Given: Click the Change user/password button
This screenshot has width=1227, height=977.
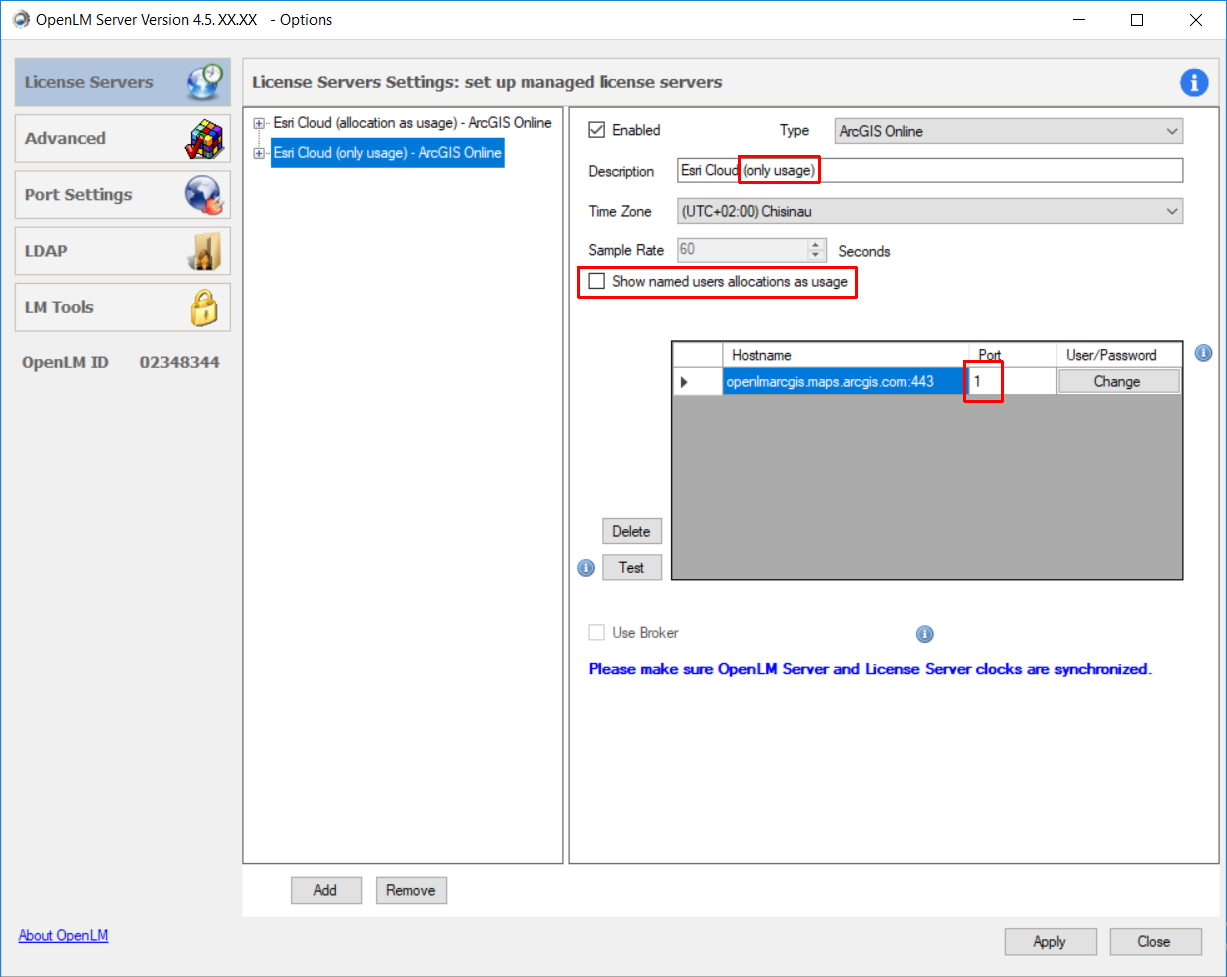Looking at the screenshot, I should pos(1117,381).
